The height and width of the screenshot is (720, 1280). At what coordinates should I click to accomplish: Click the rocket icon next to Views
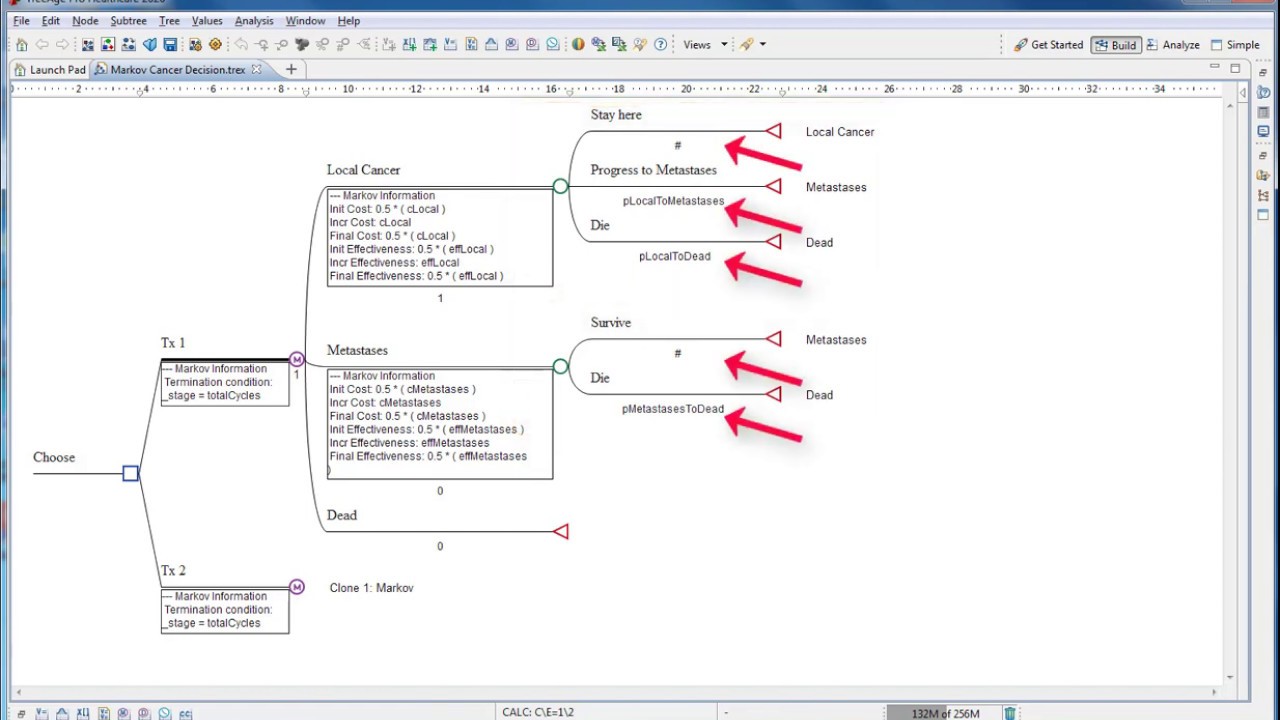click(x=746, y=45)
